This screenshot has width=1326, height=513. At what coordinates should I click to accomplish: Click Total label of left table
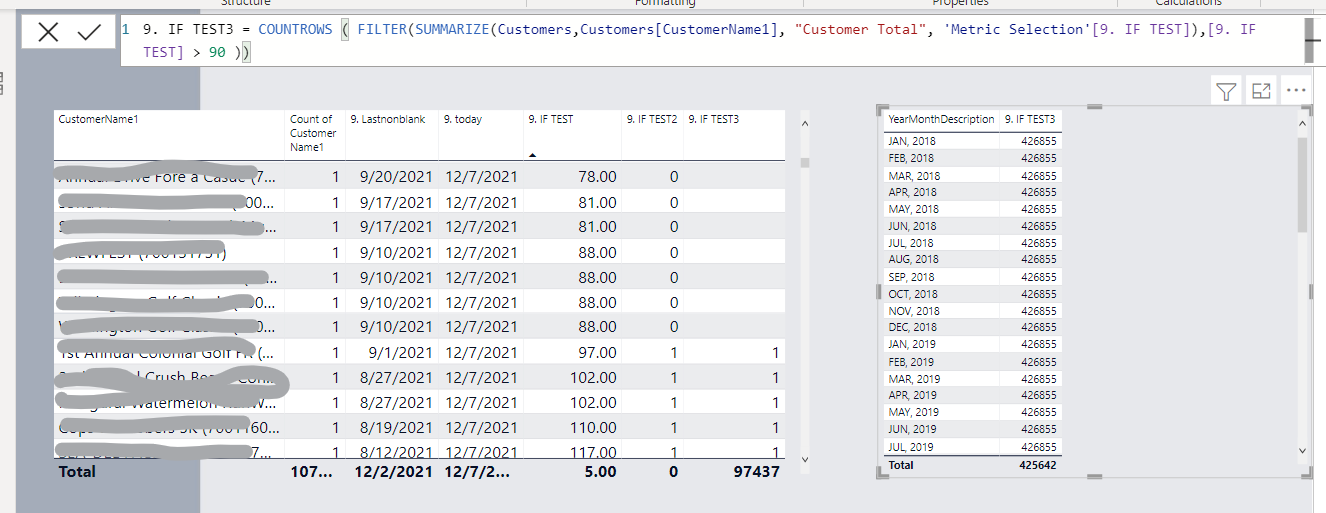(x=78, y=471)
